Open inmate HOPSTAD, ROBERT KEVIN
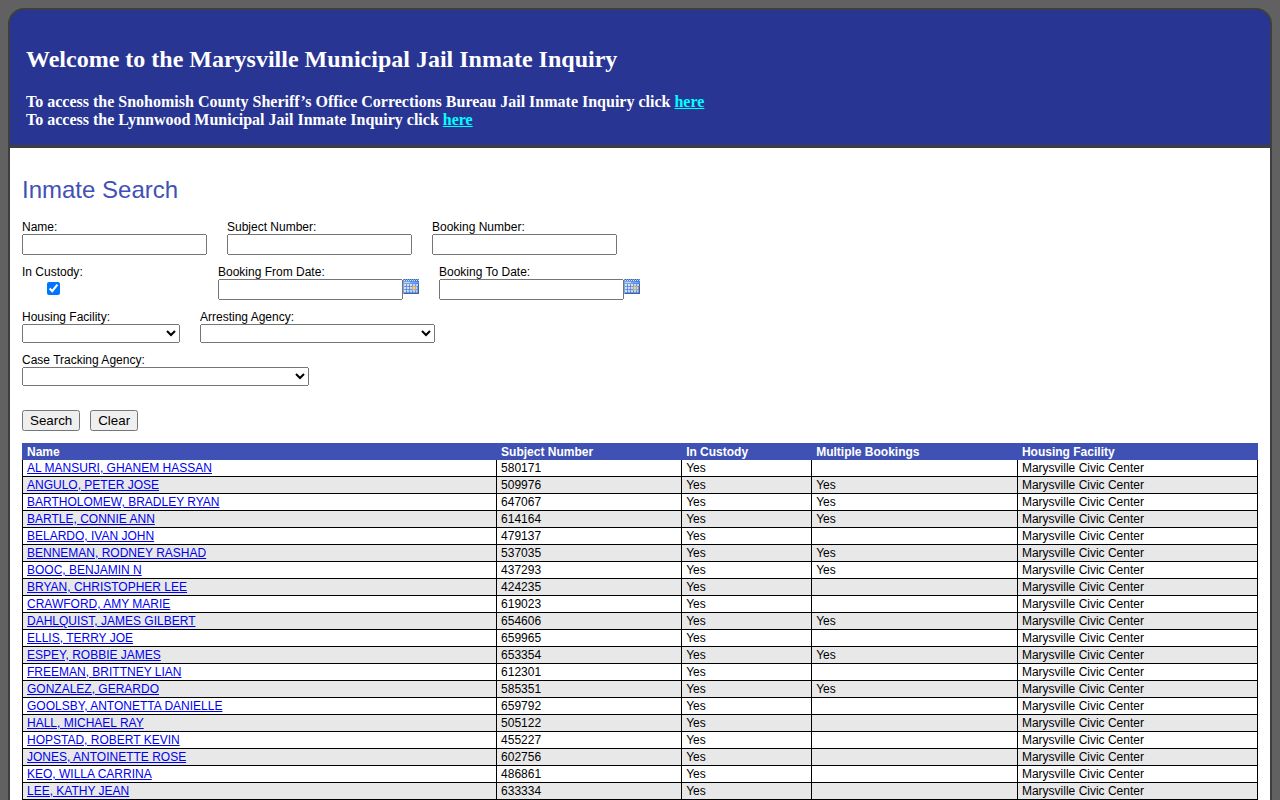This screenshot has width=1280, height=800. (x=103, y=740)
